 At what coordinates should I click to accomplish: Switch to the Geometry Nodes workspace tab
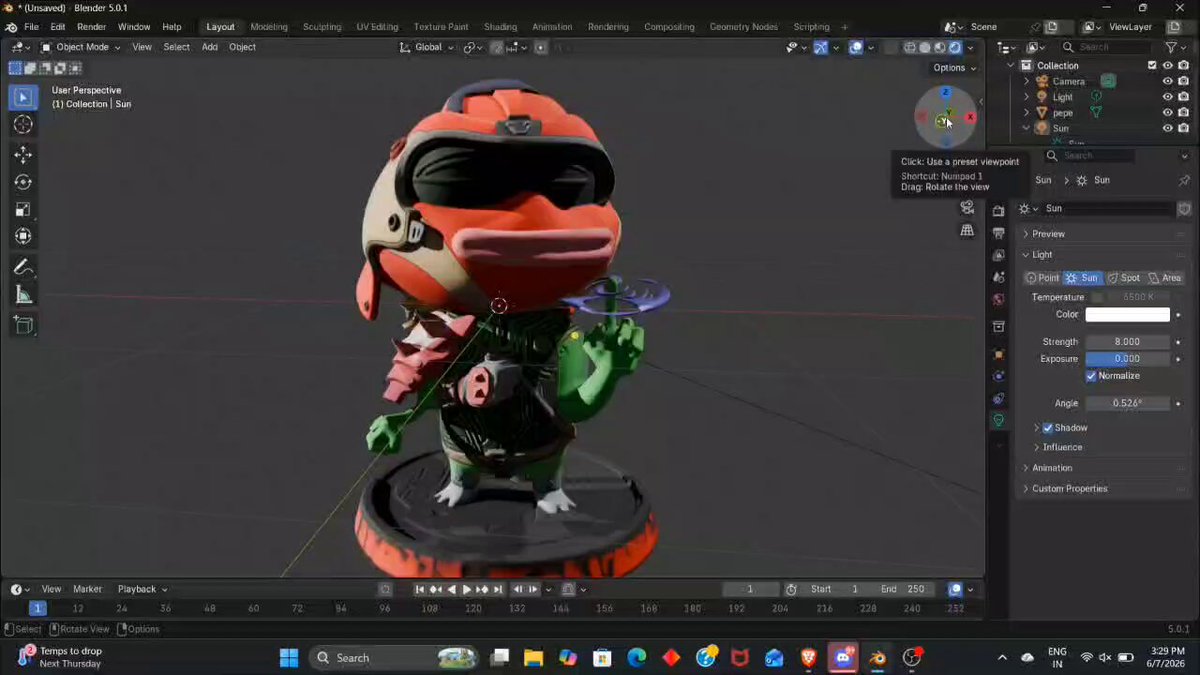pyautogui.click(x=743, y=27)
